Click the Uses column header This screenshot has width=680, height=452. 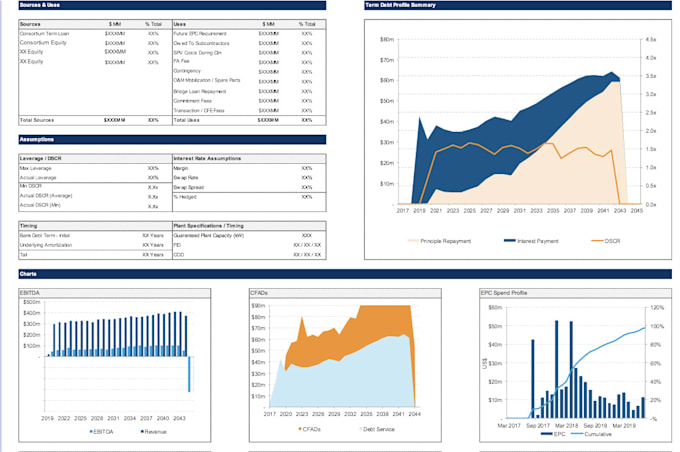180,24
